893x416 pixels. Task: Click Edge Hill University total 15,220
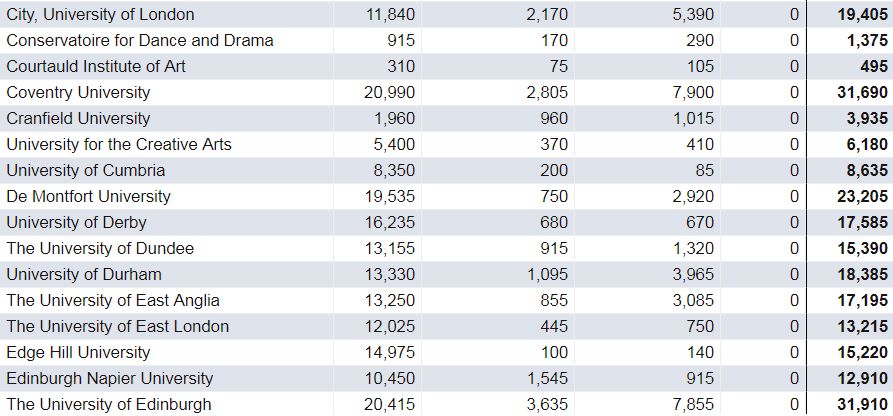(x=862, y=353)
